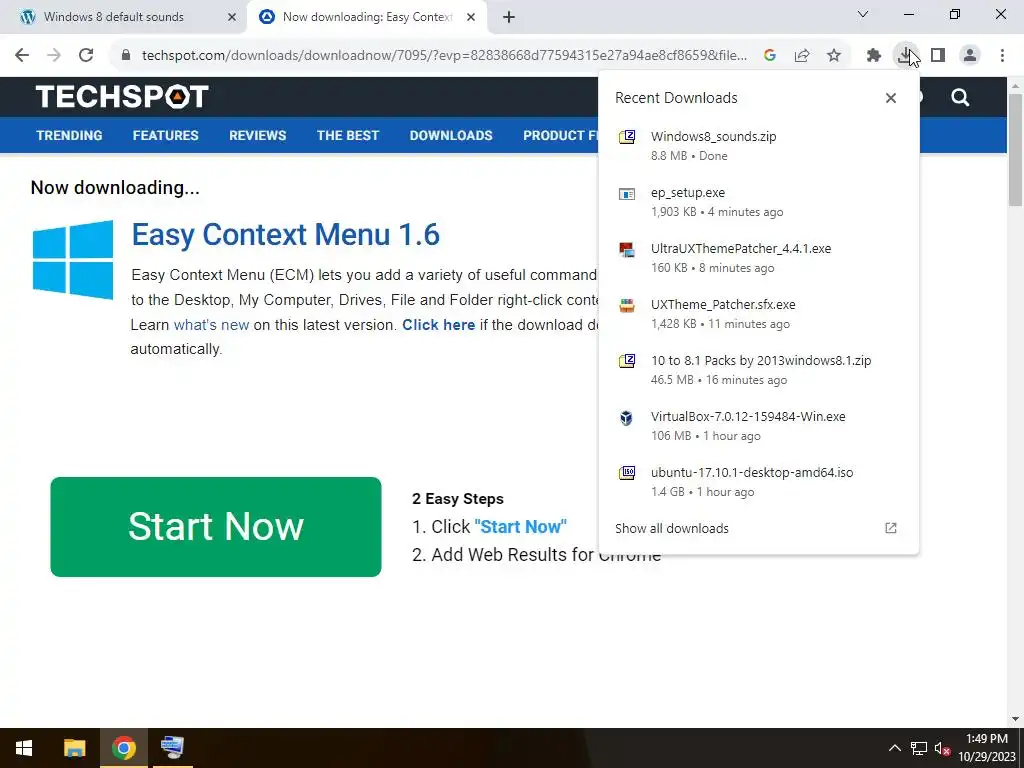Open the computer app in taskbar
The width and height of the screenshot is (1024, 768).
pyautogui.click(x=172, y=748)
